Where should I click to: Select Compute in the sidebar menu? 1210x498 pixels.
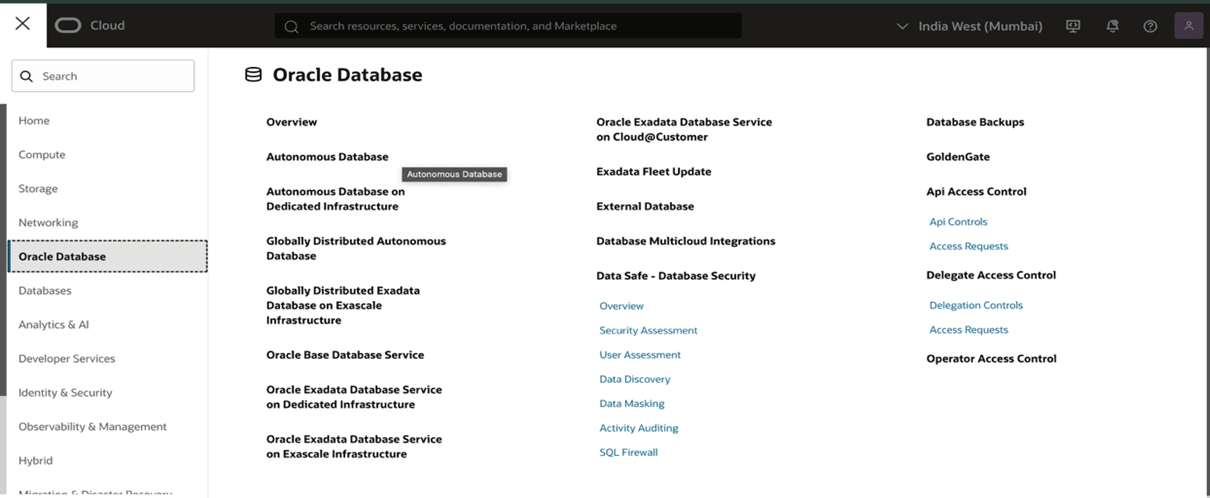tap(42, 154)
